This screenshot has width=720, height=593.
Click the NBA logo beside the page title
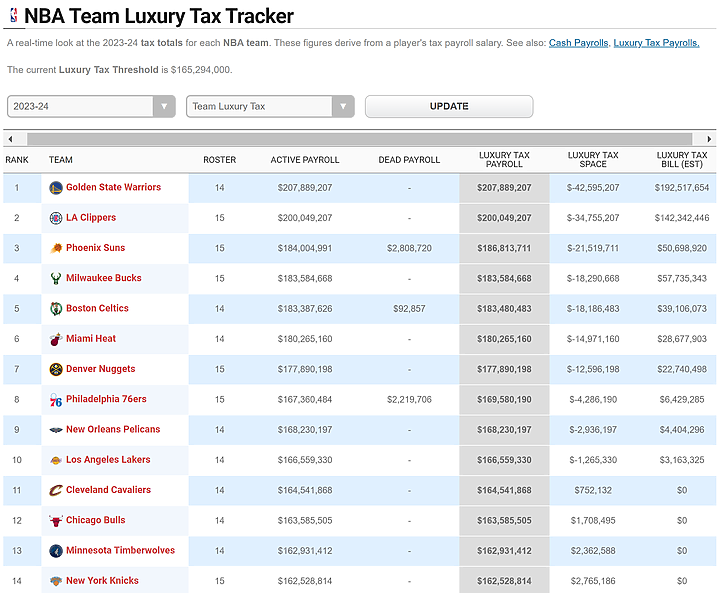coord(14,15)
